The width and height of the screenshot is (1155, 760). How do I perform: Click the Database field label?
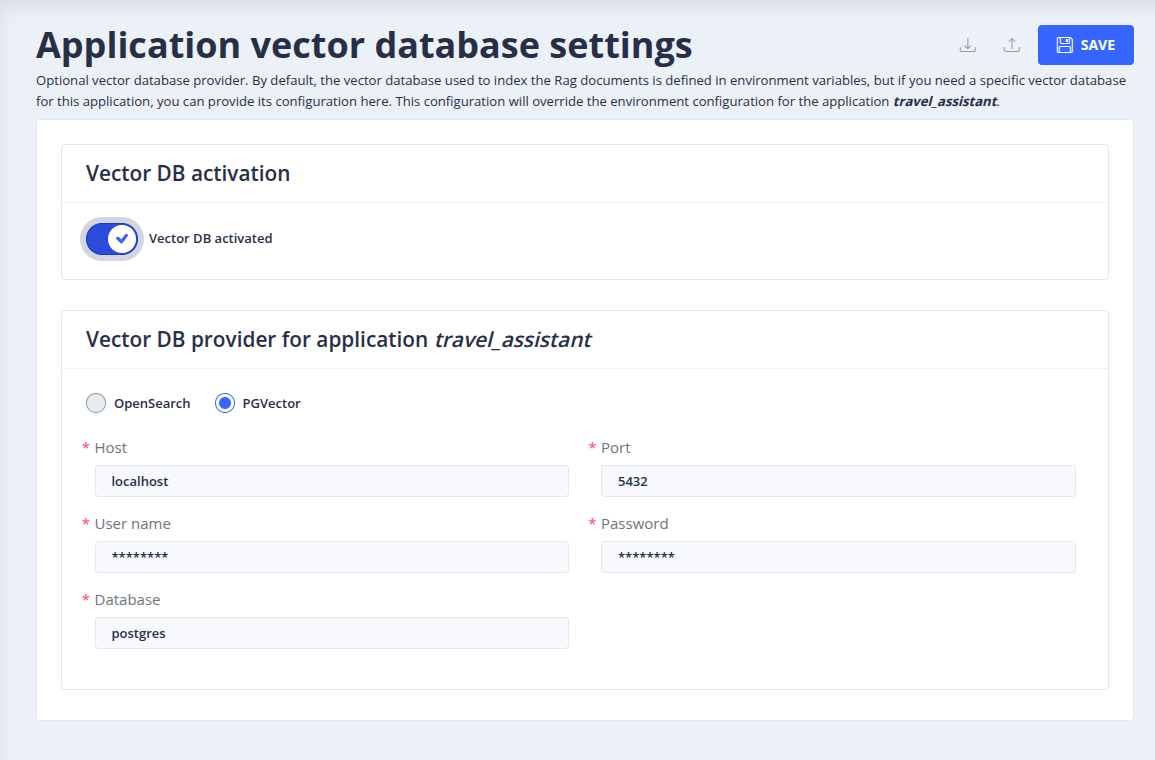pyautogui.click(x=127, y=599)
